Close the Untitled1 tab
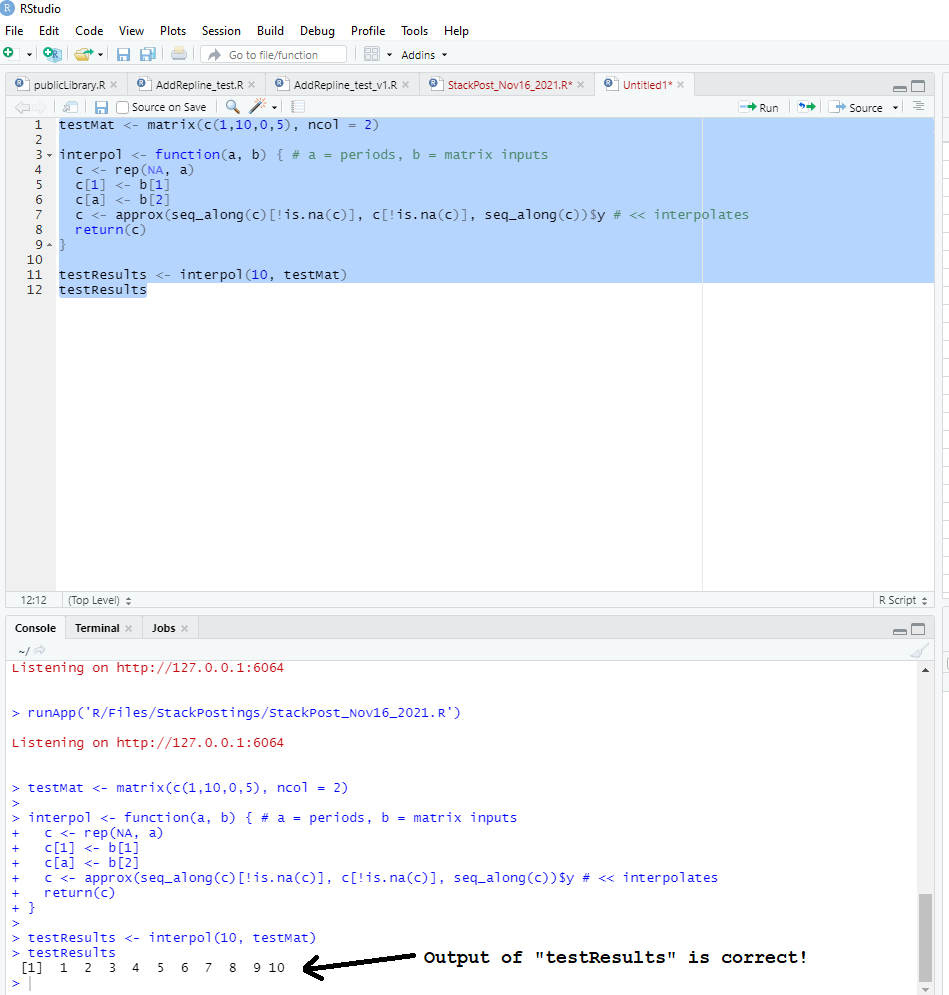Screen dimensions: 949x995 pos(681,84)
